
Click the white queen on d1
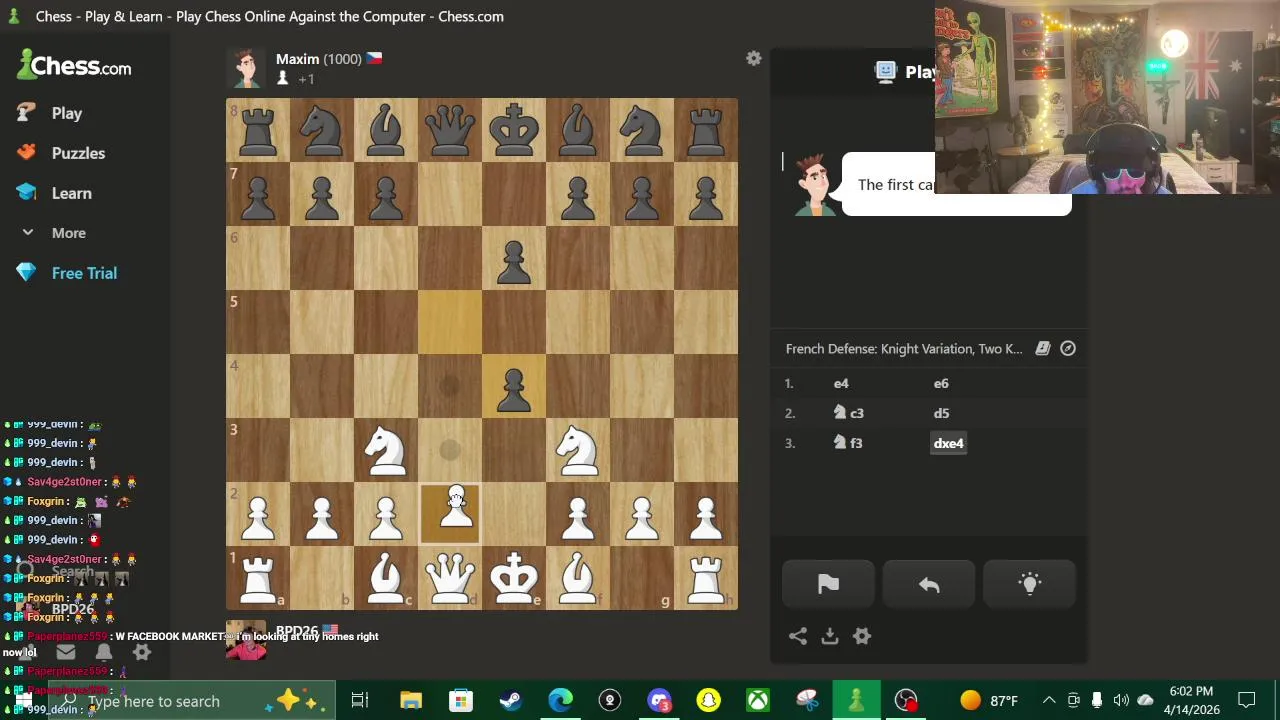[450, 578]
